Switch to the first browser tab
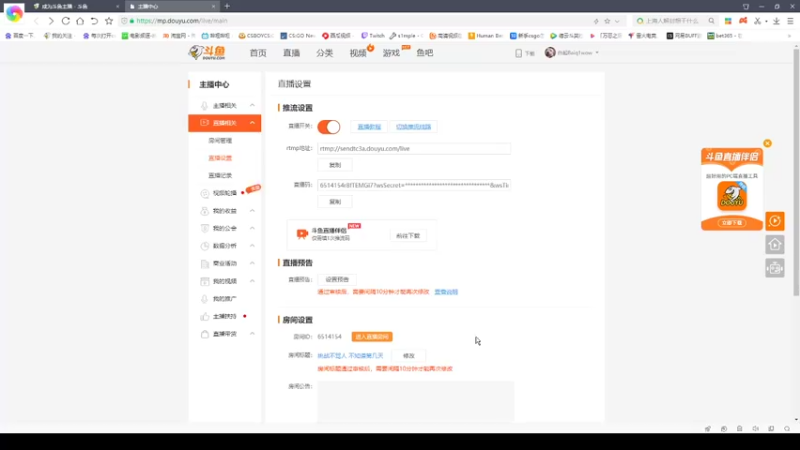The height and width of the screenshot is (450, 800). 75,6
